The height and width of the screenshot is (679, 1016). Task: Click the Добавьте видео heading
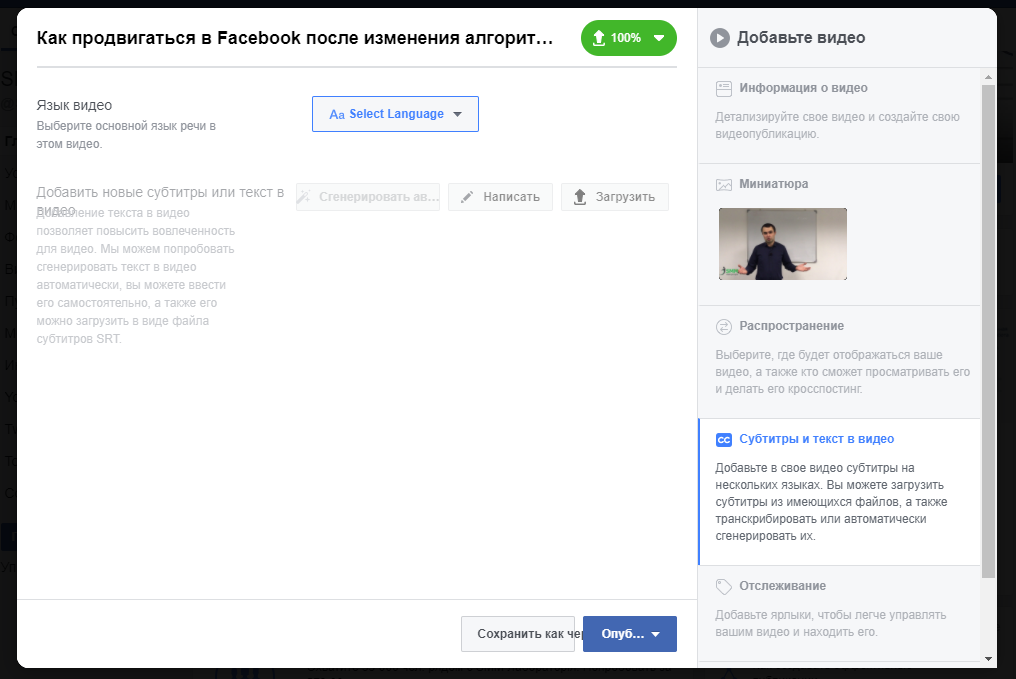click(801, 38)
